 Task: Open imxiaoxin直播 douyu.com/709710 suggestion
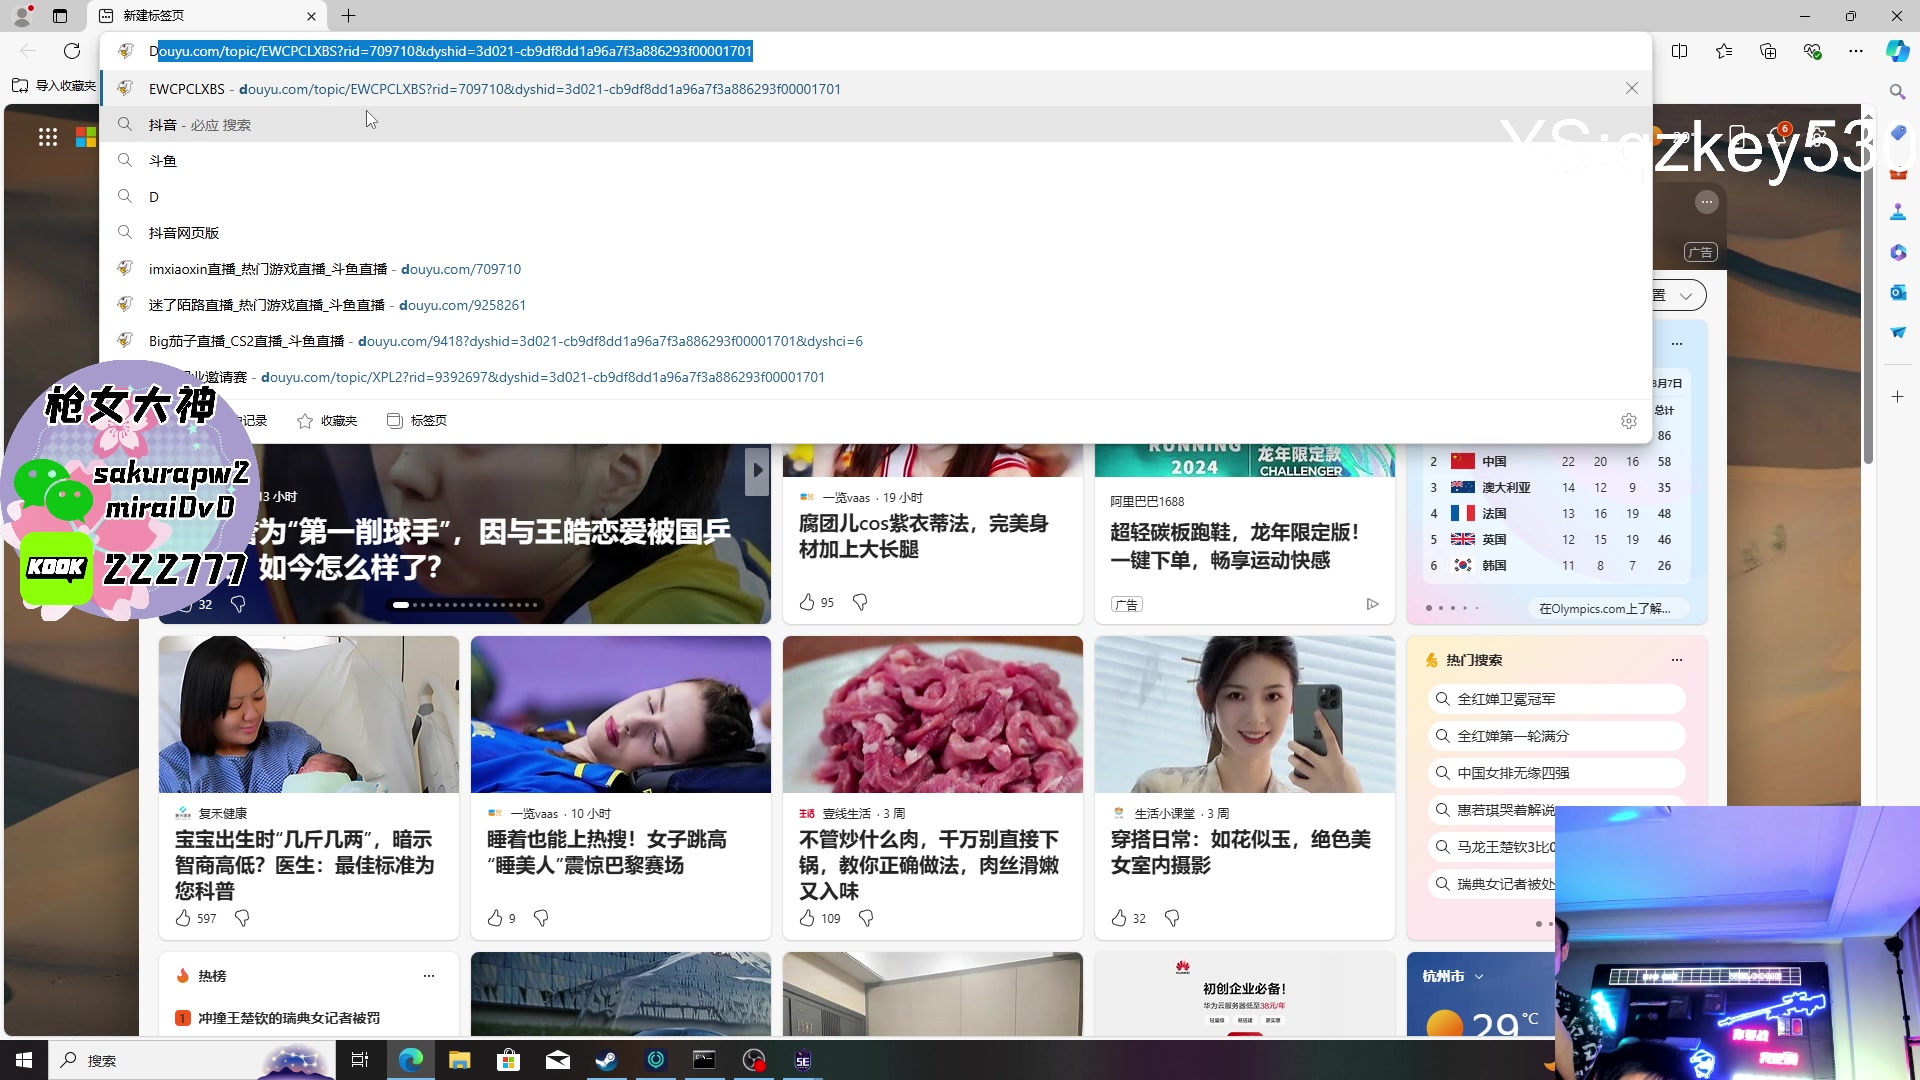876,269
